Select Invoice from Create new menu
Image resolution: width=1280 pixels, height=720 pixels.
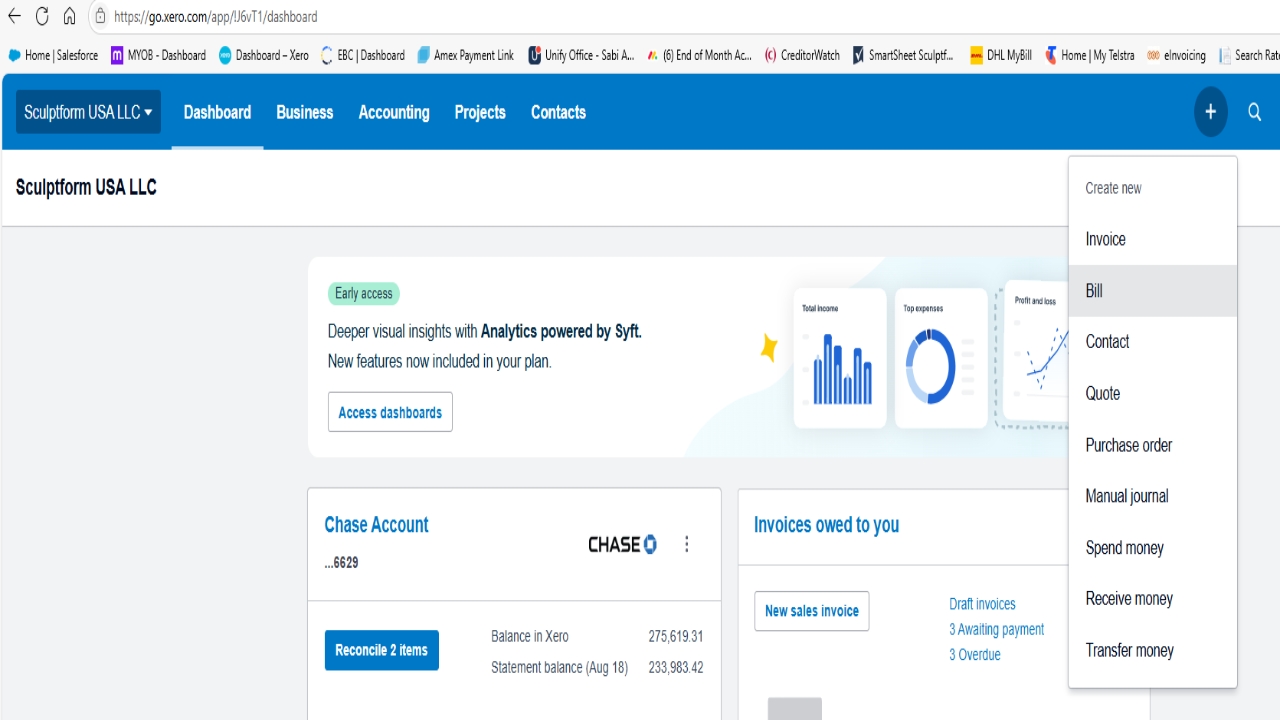[x=1153, y=239]
